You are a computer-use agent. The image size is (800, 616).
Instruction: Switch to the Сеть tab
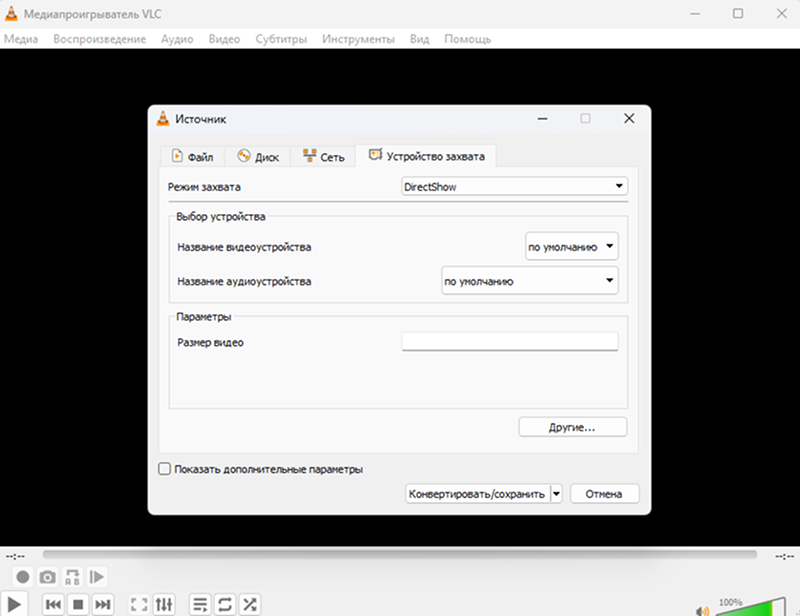pyautogui.click(x=323, y=157)
